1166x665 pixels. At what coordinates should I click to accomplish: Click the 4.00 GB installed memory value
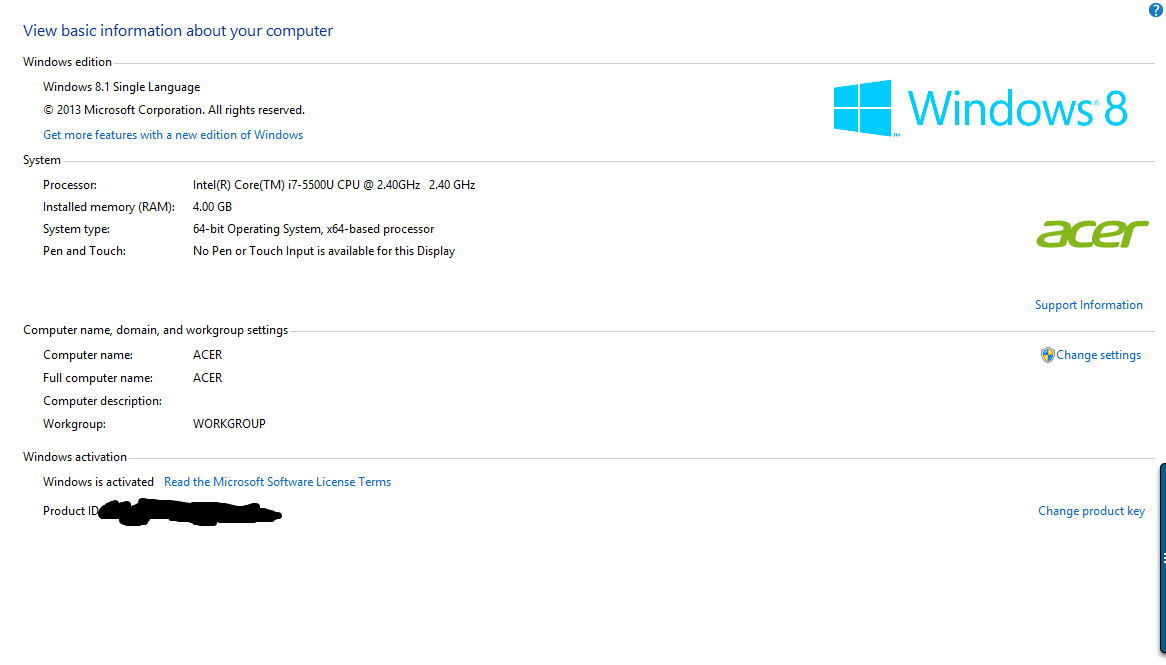point(212,207)
